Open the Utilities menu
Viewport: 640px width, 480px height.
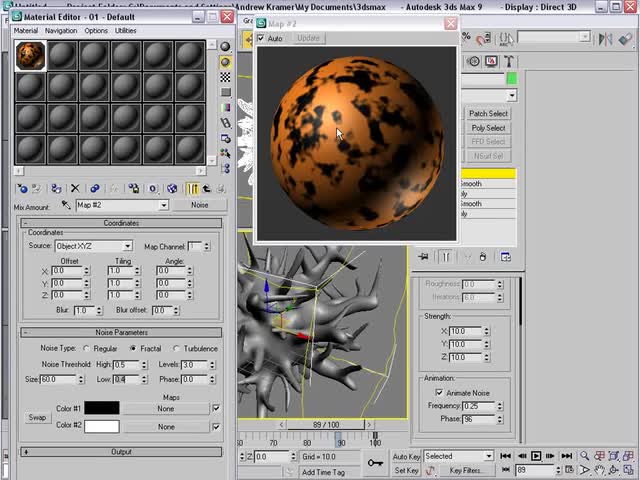coord(125,31)
